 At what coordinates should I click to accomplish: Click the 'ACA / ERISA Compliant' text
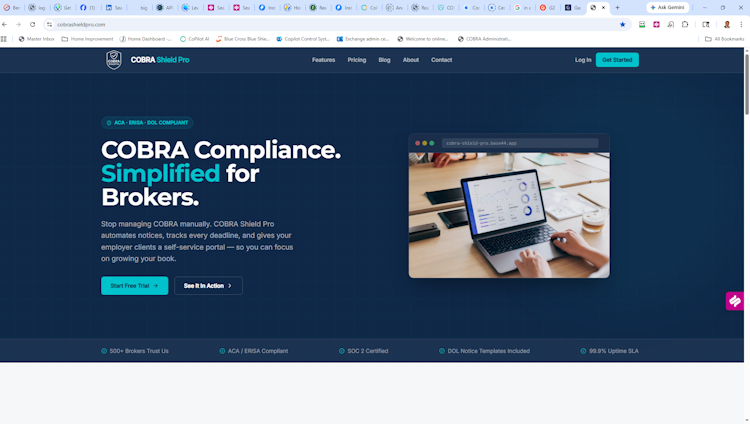coord(258,351)
